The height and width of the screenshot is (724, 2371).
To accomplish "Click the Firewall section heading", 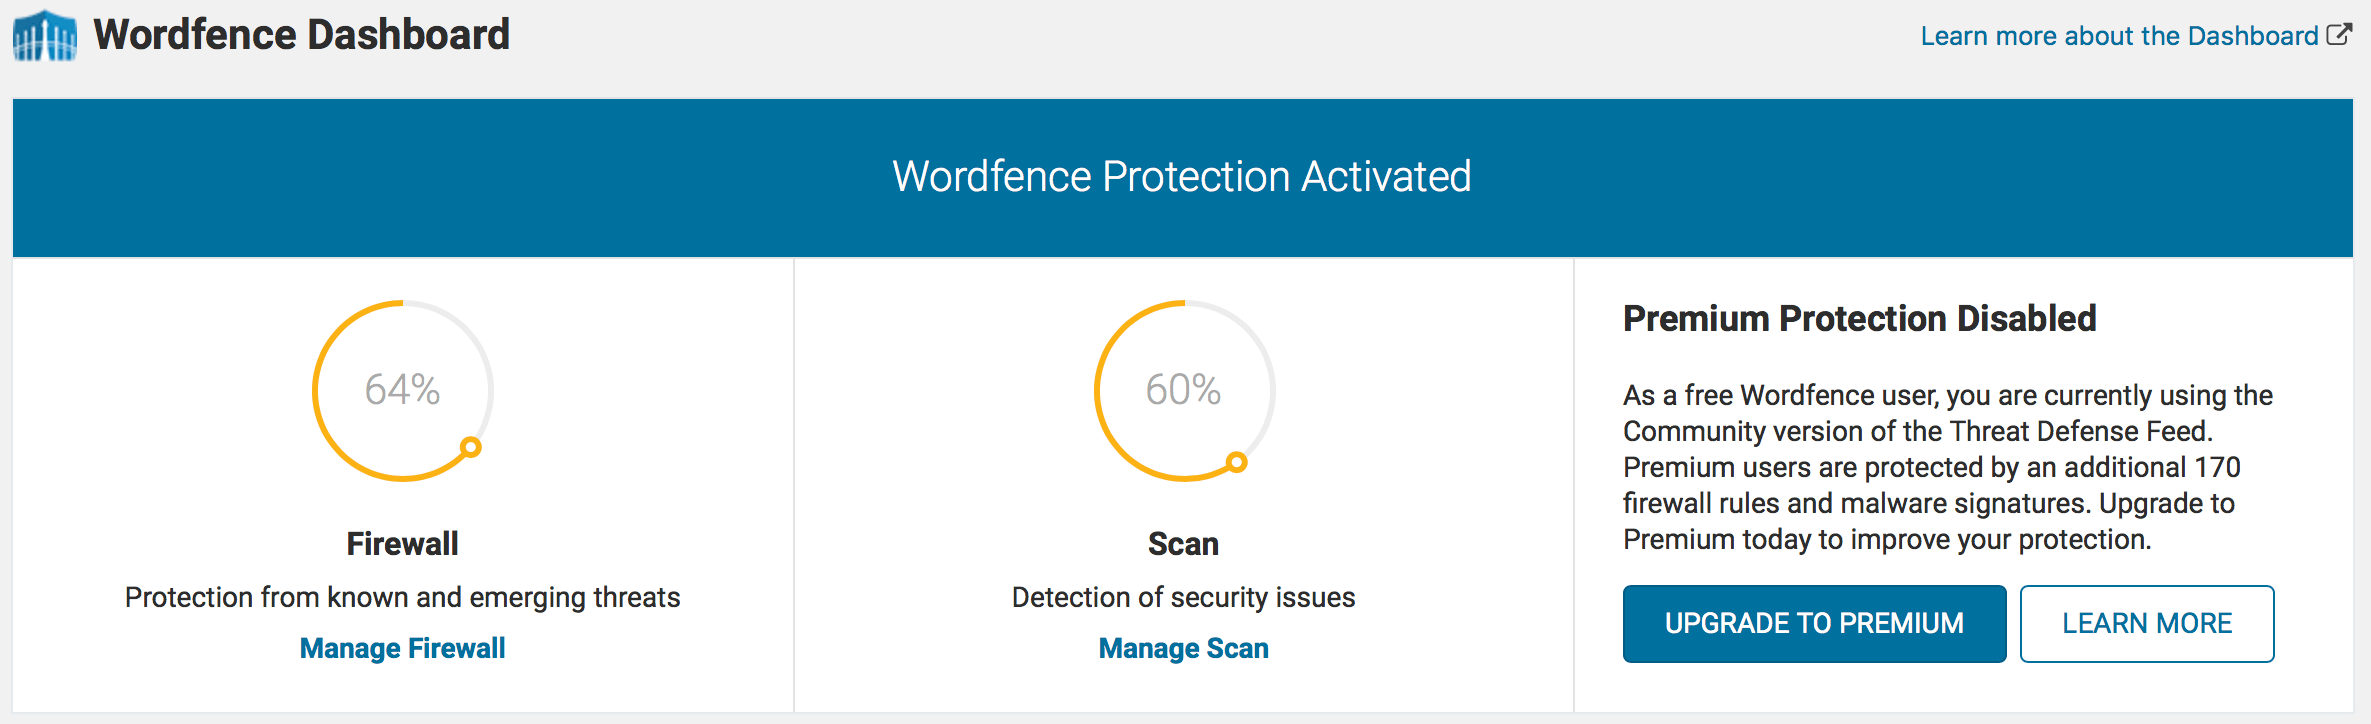I will [402, 544].
